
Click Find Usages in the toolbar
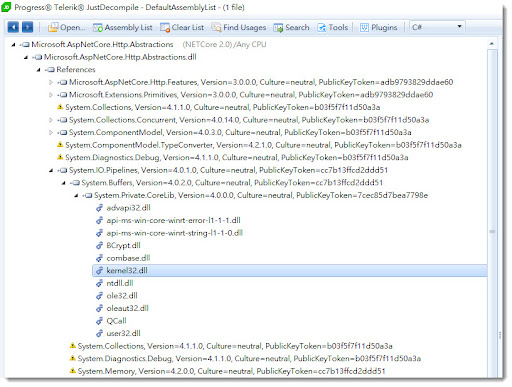point(239,27)
